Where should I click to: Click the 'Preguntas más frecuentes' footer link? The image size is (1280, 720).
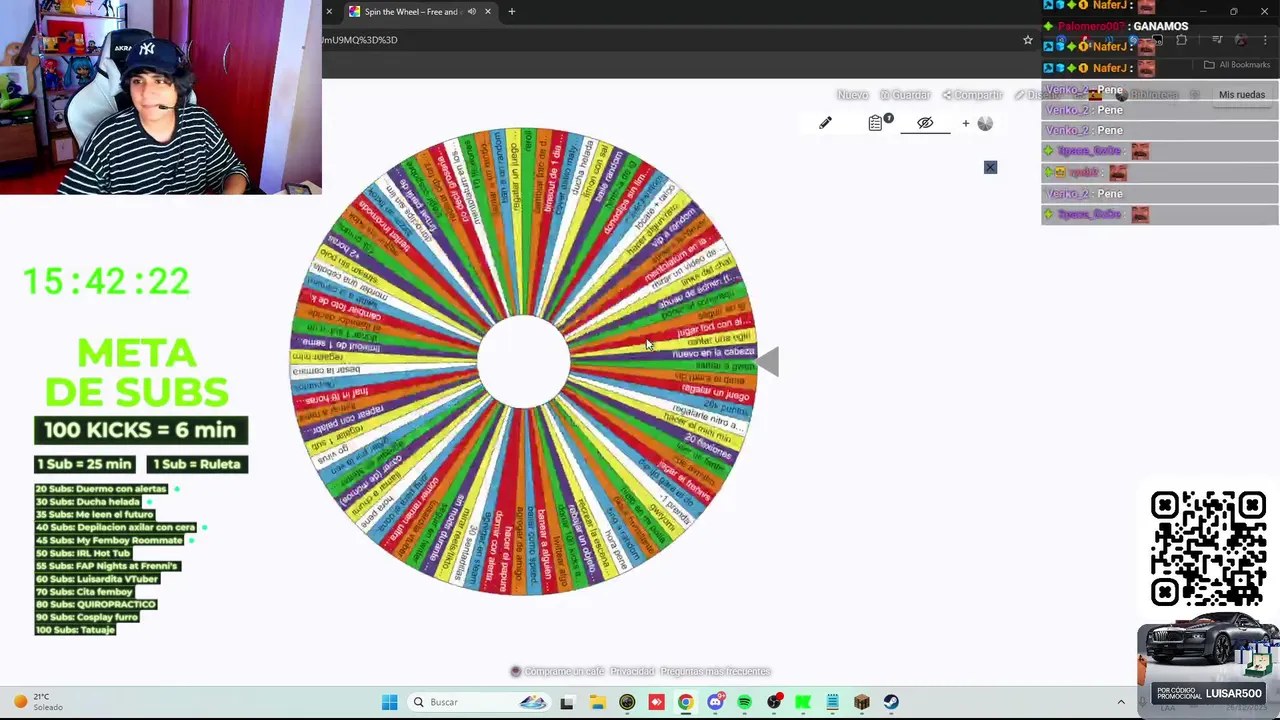tap(715, 672)
